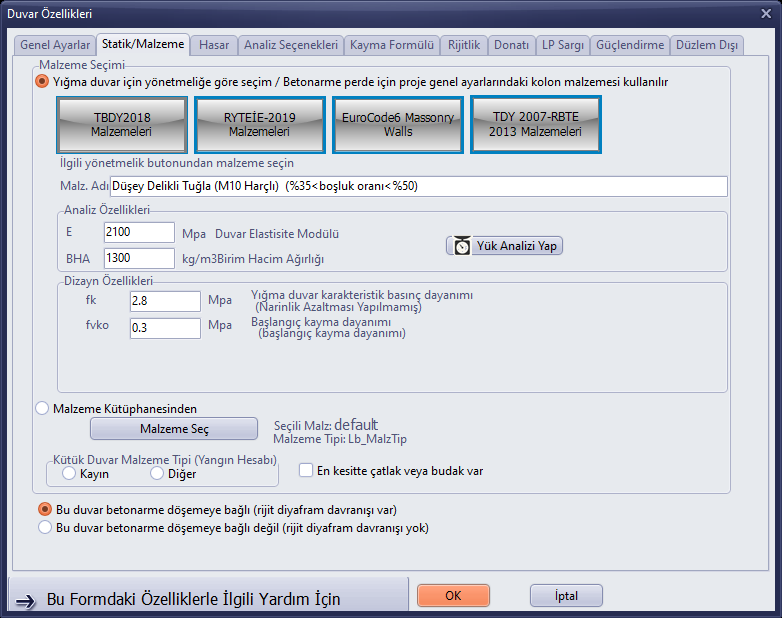
Task: Choose Diğer as log wall material
Action: pyautogui.click(x=157, y=473)
